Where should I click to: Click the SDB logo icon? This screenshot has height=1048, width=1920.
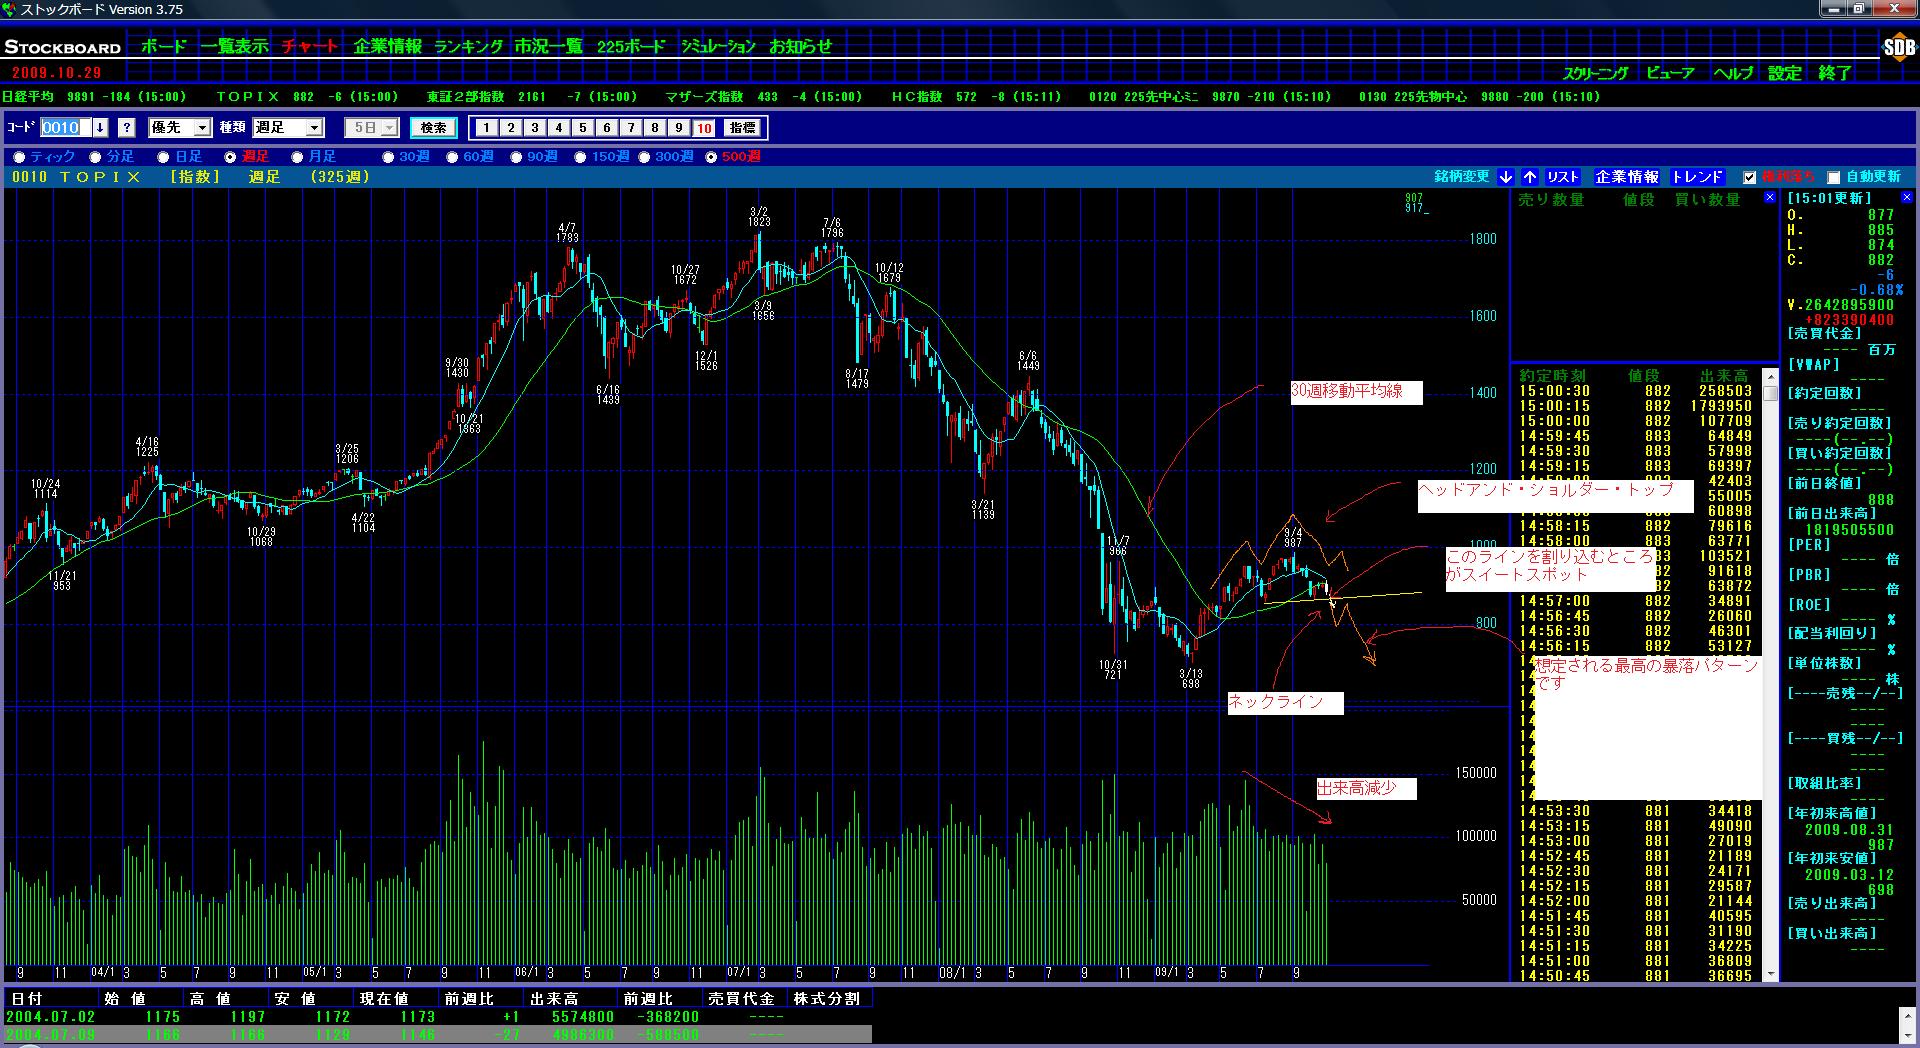click(1897, 47)
